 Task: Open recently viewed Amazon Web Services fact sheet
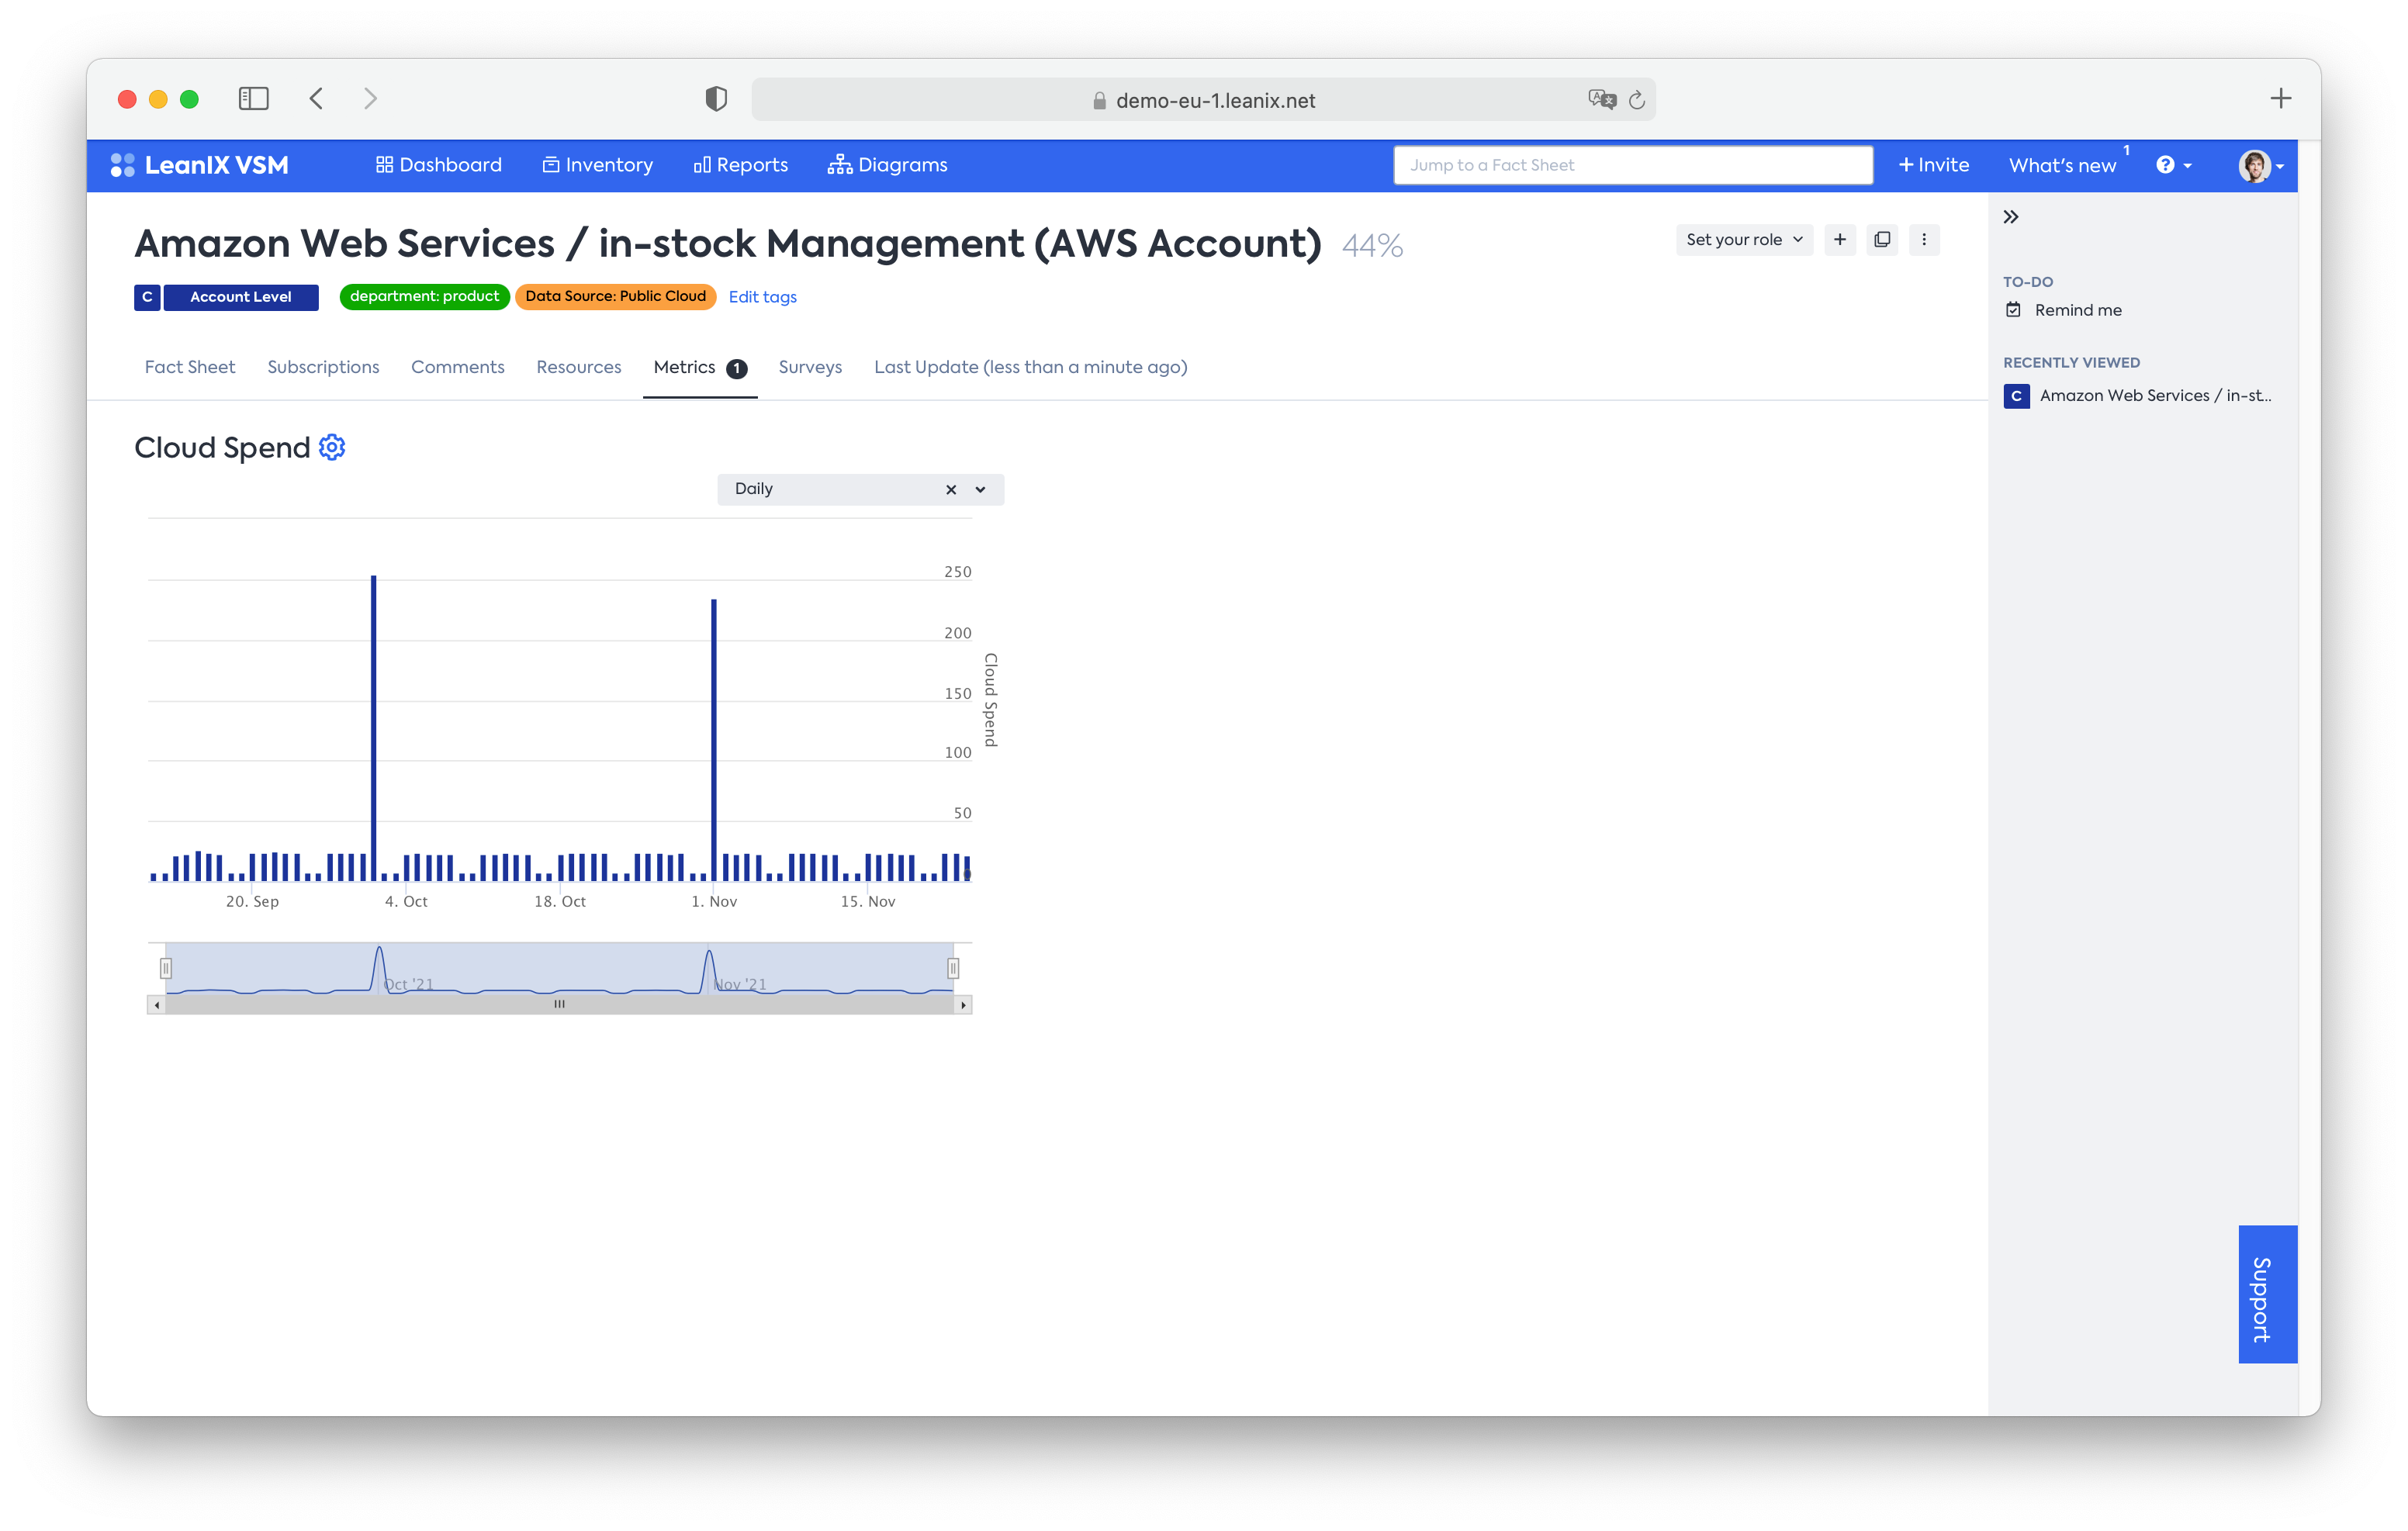click(x=2154, y=396)
